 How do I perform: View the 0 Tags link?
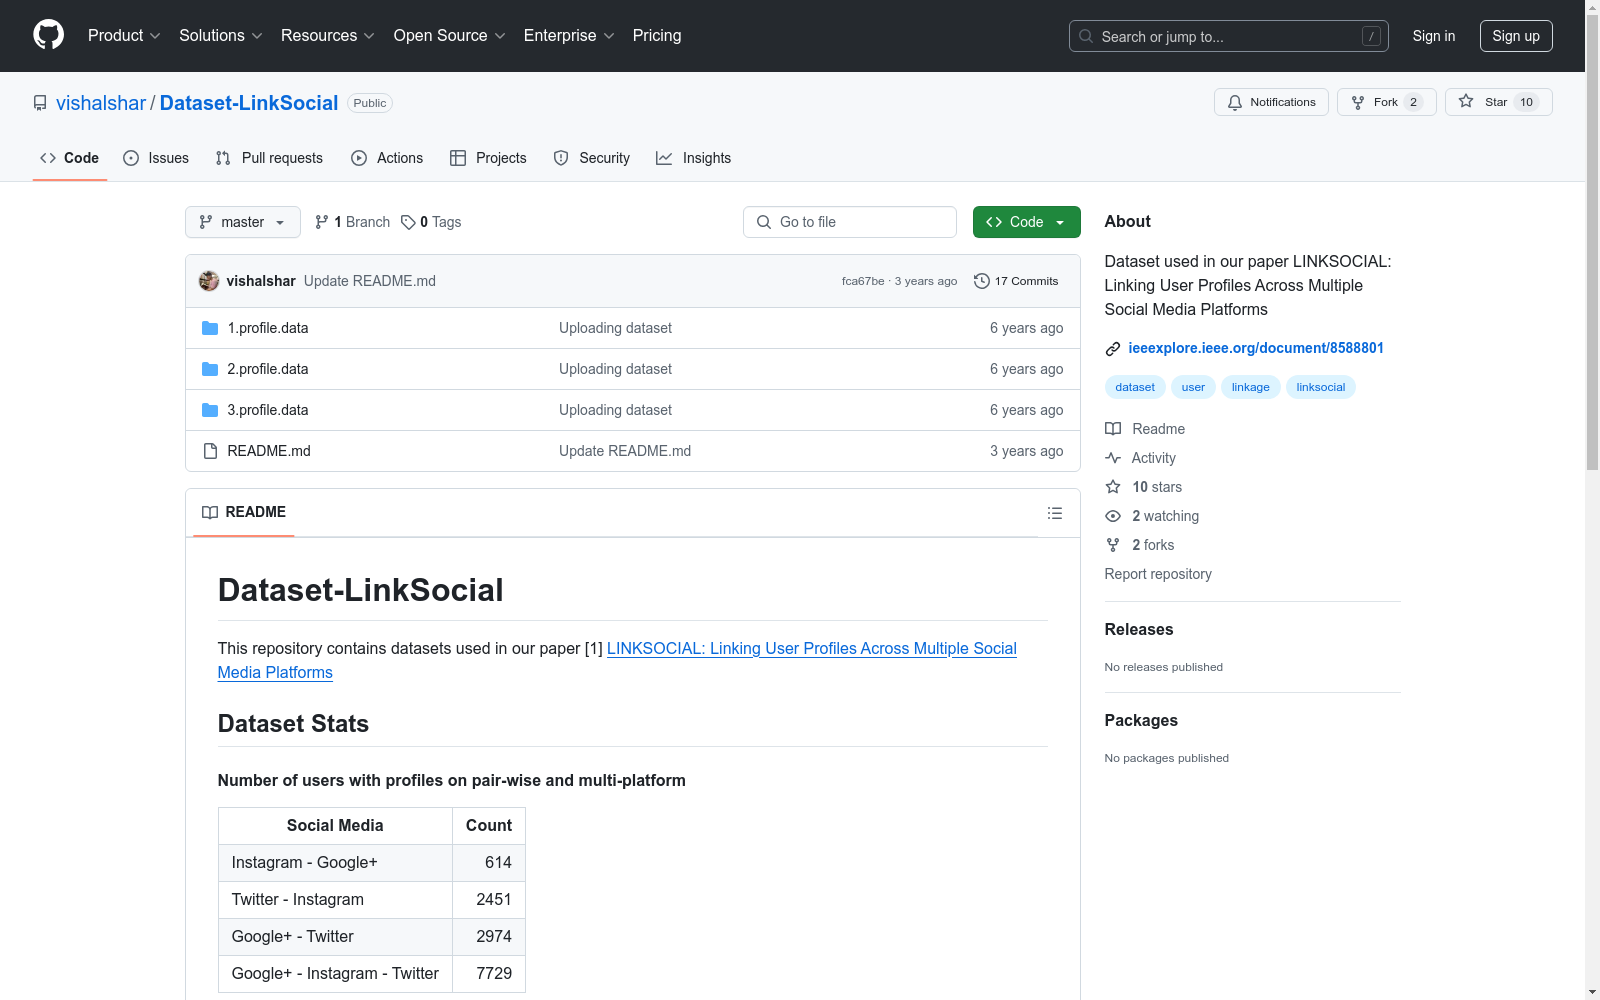point(431,222)
